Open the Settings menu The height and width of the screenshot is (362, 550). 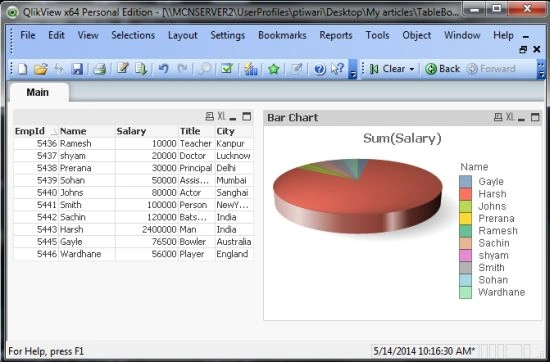228,35
